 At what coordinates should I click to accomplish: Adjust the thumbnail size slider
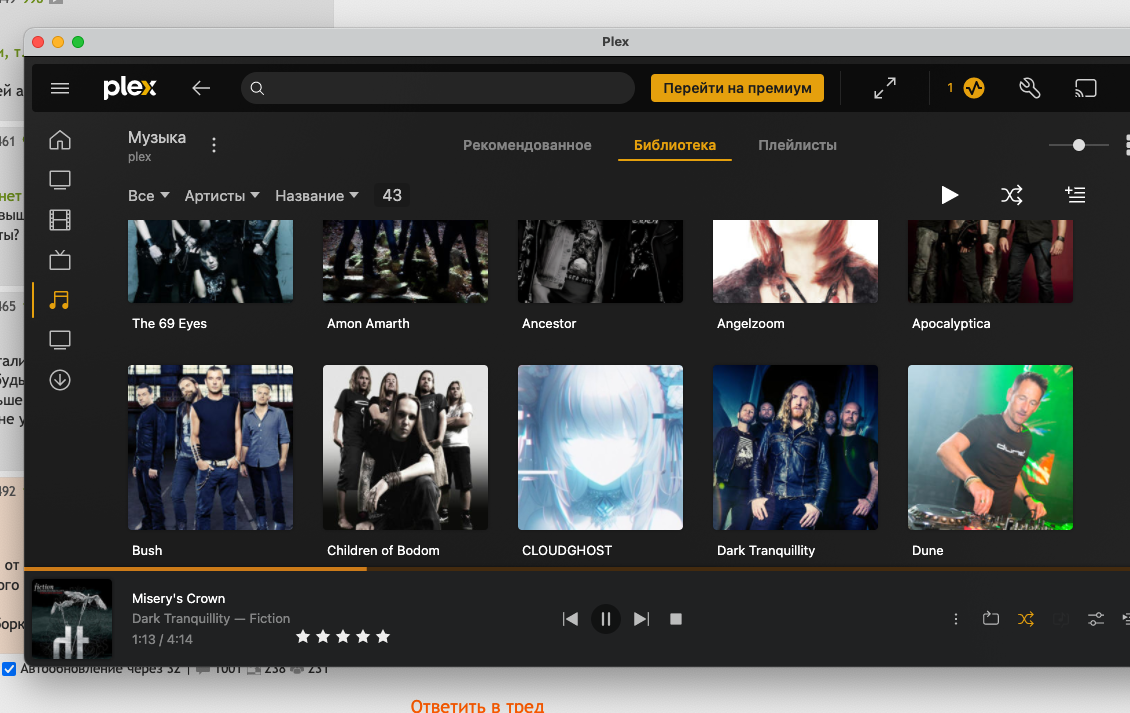(x=1079, y=145)
